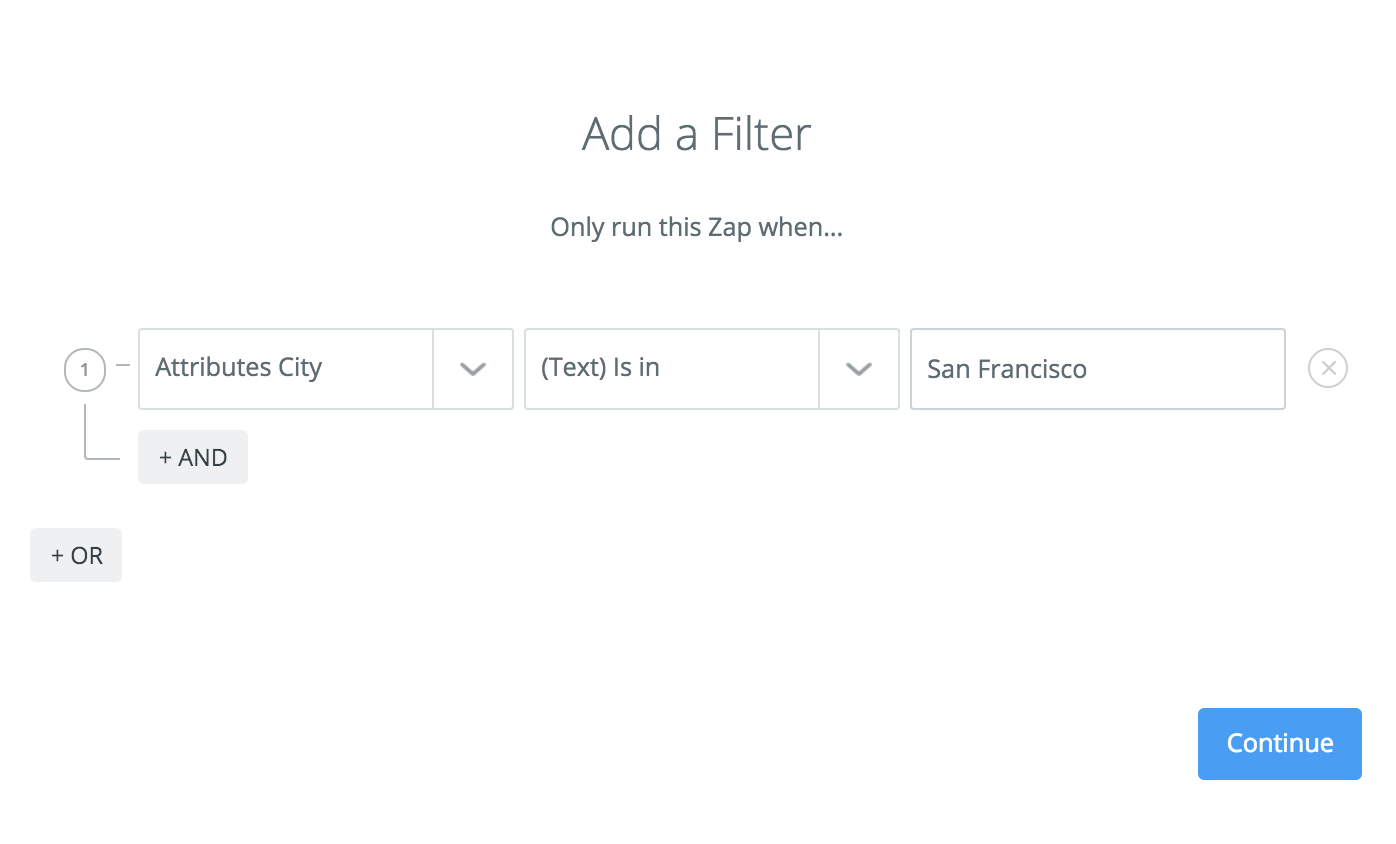Add an AND condition

coord(193,457)
